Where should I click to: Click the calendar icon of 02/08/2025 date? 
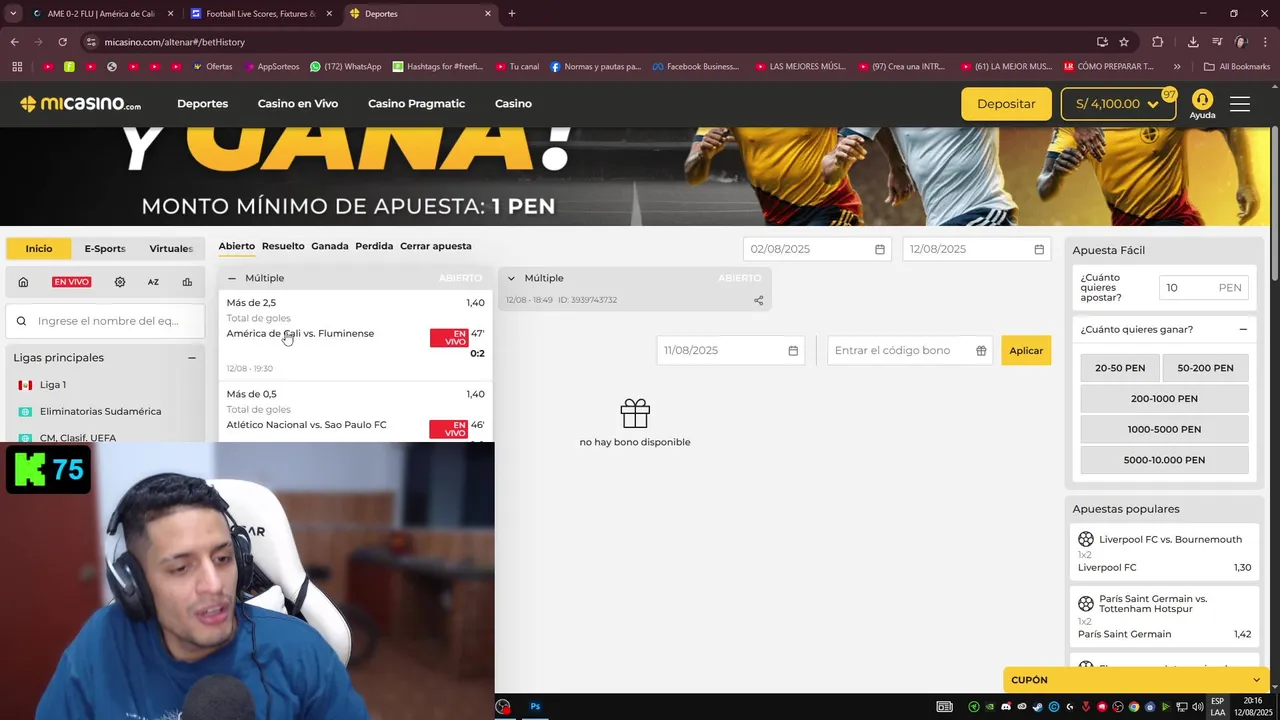pyautogui.click(x=880, y=249)
